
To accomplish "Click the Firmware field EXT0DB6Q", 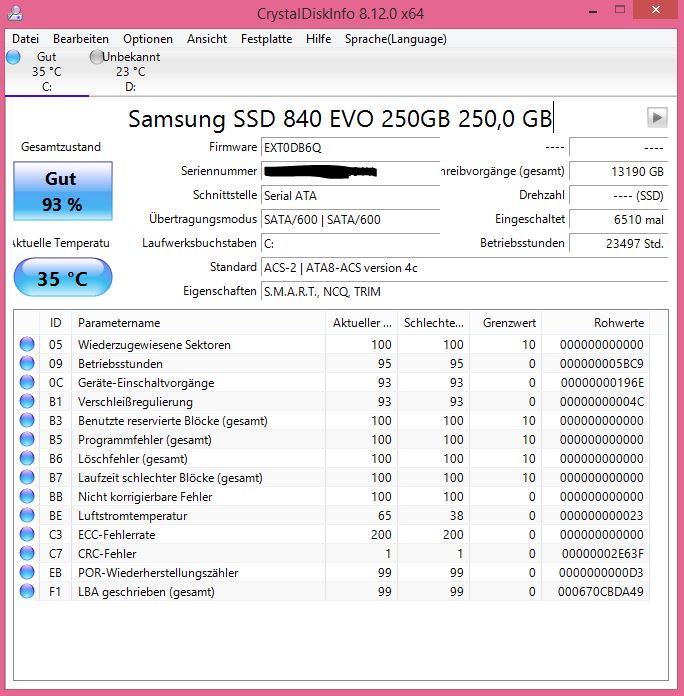I will [x=350, y=147].
